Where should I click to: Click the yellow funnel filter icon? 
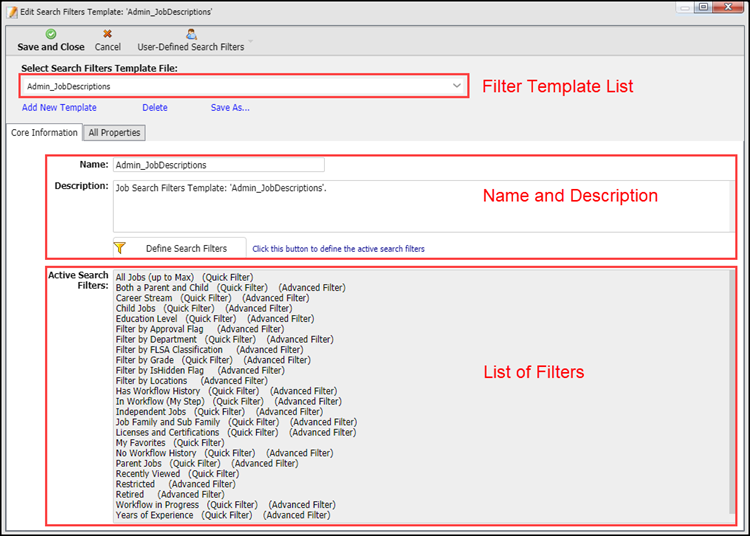point(120,248)
